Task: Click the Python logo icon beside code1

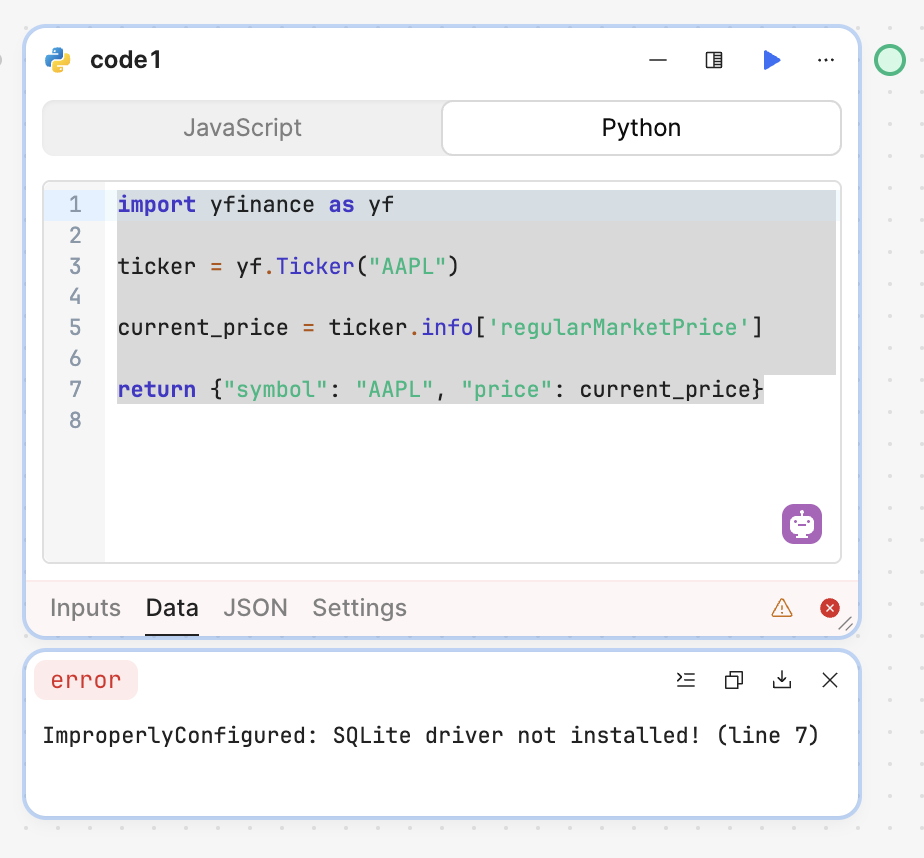Action: click(x=58, y=60)
